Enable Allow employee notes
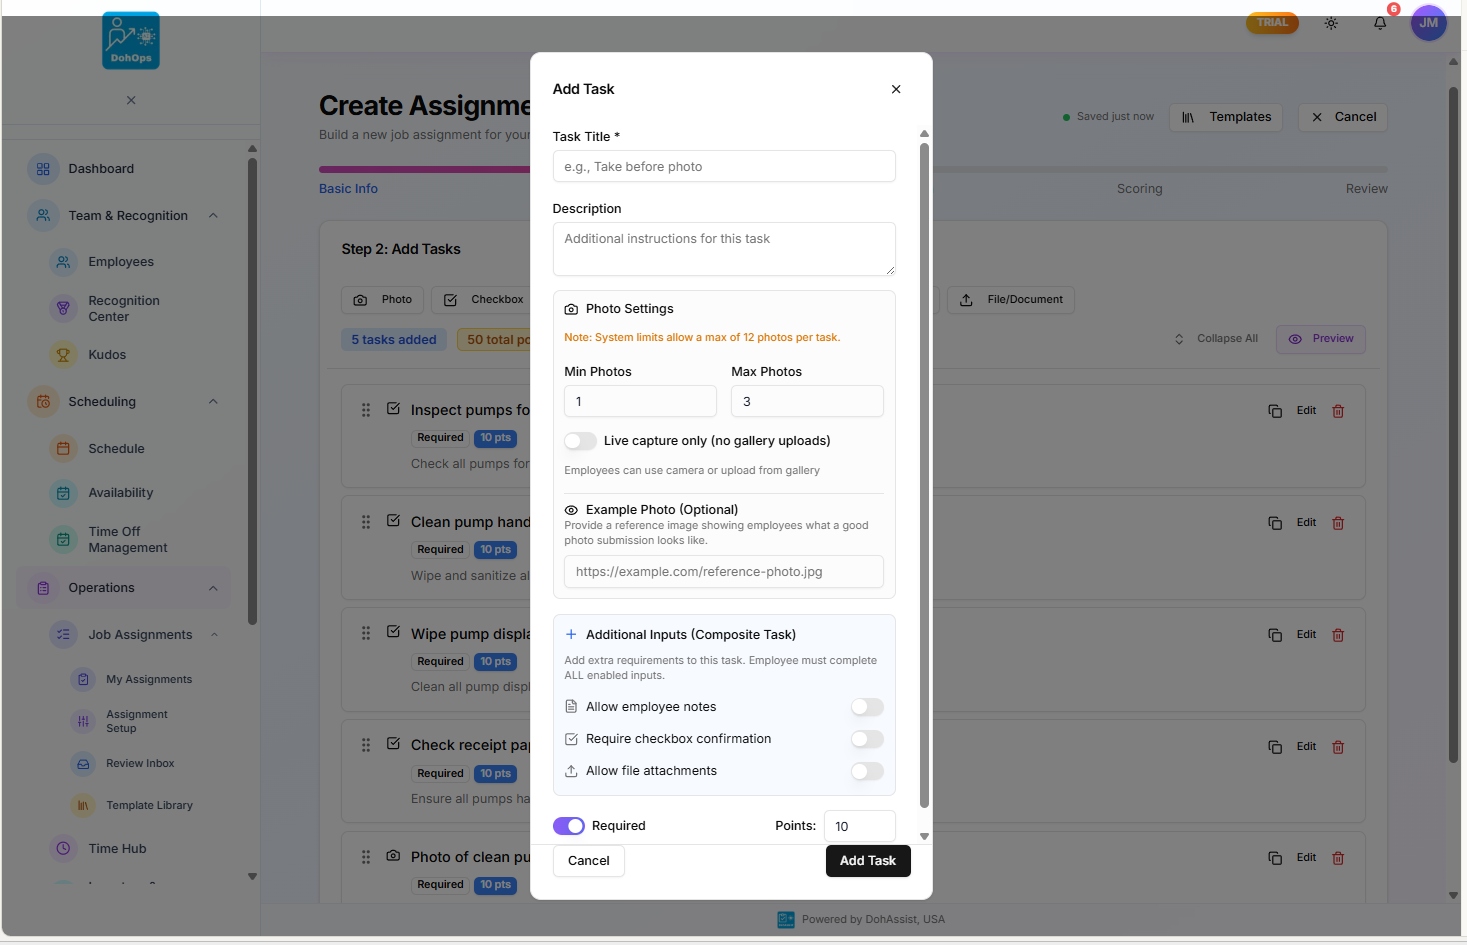The width and height of the screenshot is (1467, 945). (866, 707)
